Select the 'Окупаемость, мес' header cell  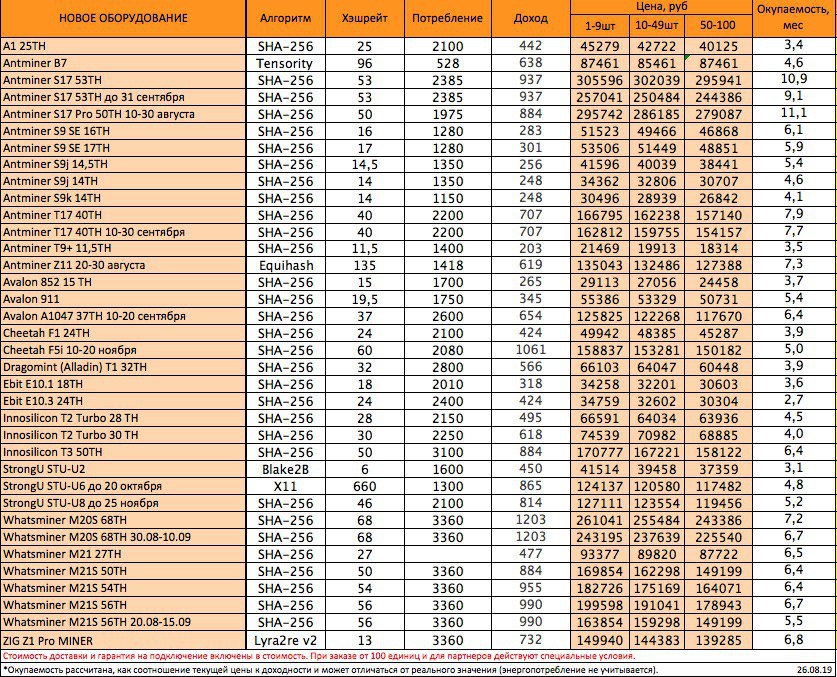tap(794, 18)
